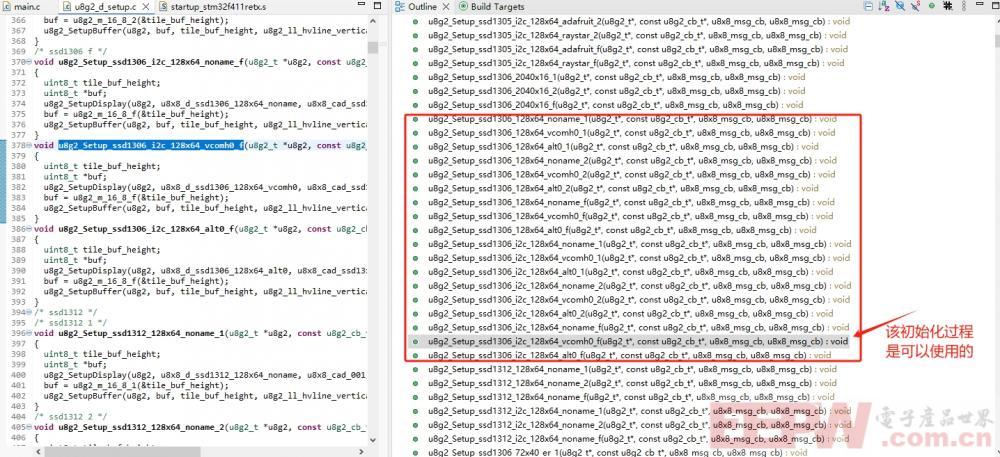The width and height of the screenshot is (1000, 457).
Task: Collapse function fold at line 378
Action: (x=29, y=145)
